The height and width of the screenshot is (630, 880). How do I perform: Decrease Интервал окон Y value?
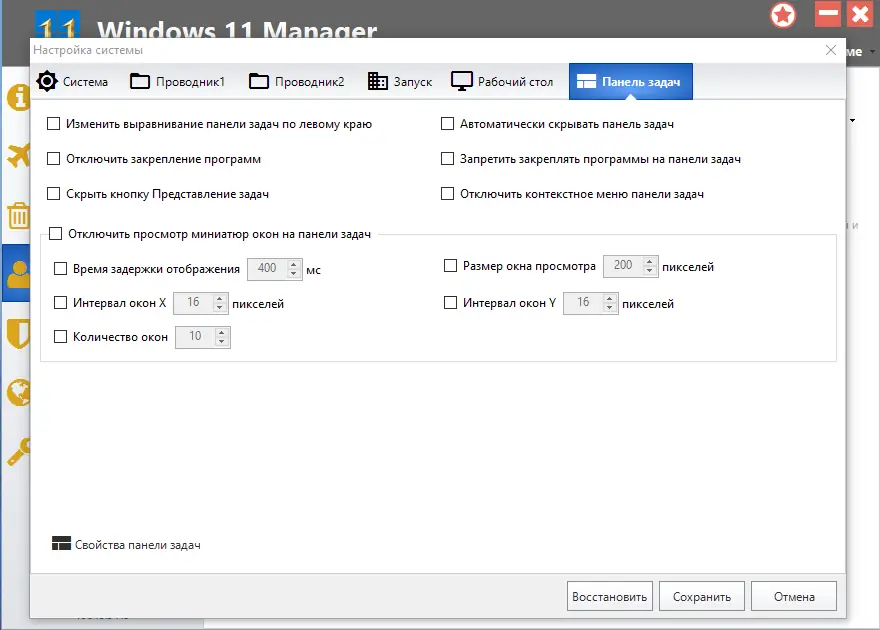click(609, 308)
